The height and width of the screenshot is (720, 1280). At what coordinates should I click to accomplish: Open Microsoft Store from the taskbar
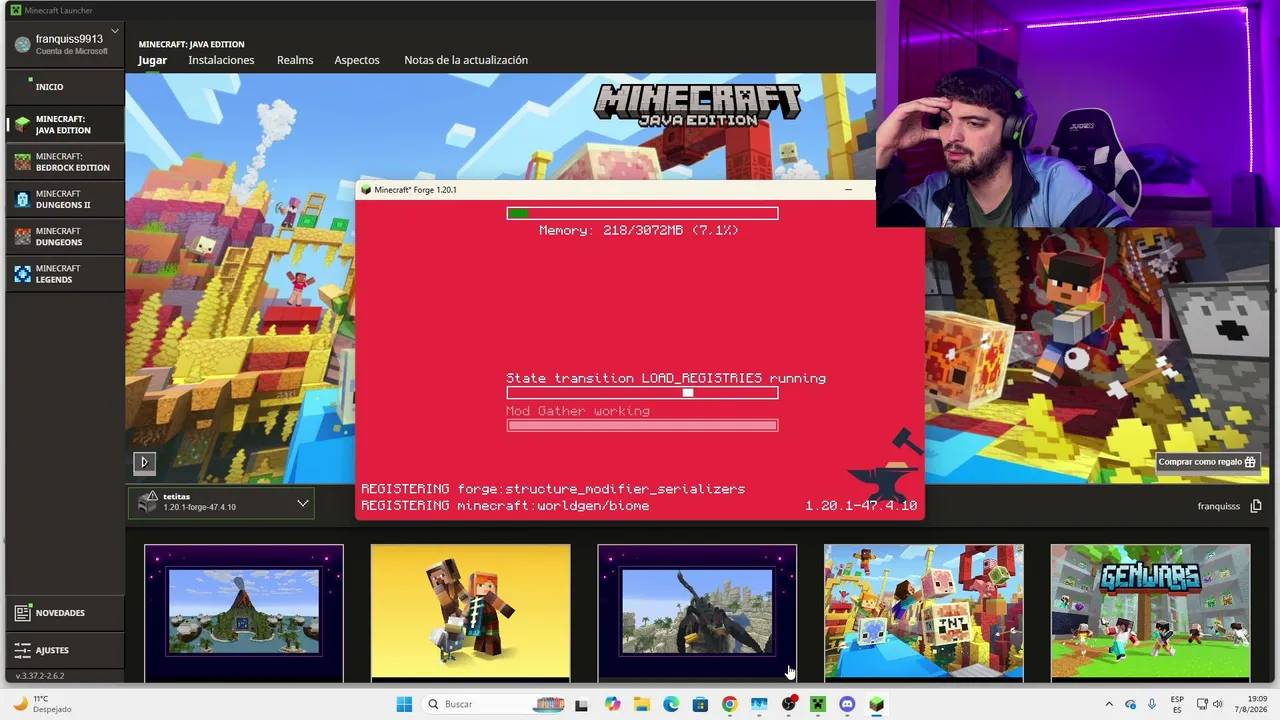pos(700,704)
